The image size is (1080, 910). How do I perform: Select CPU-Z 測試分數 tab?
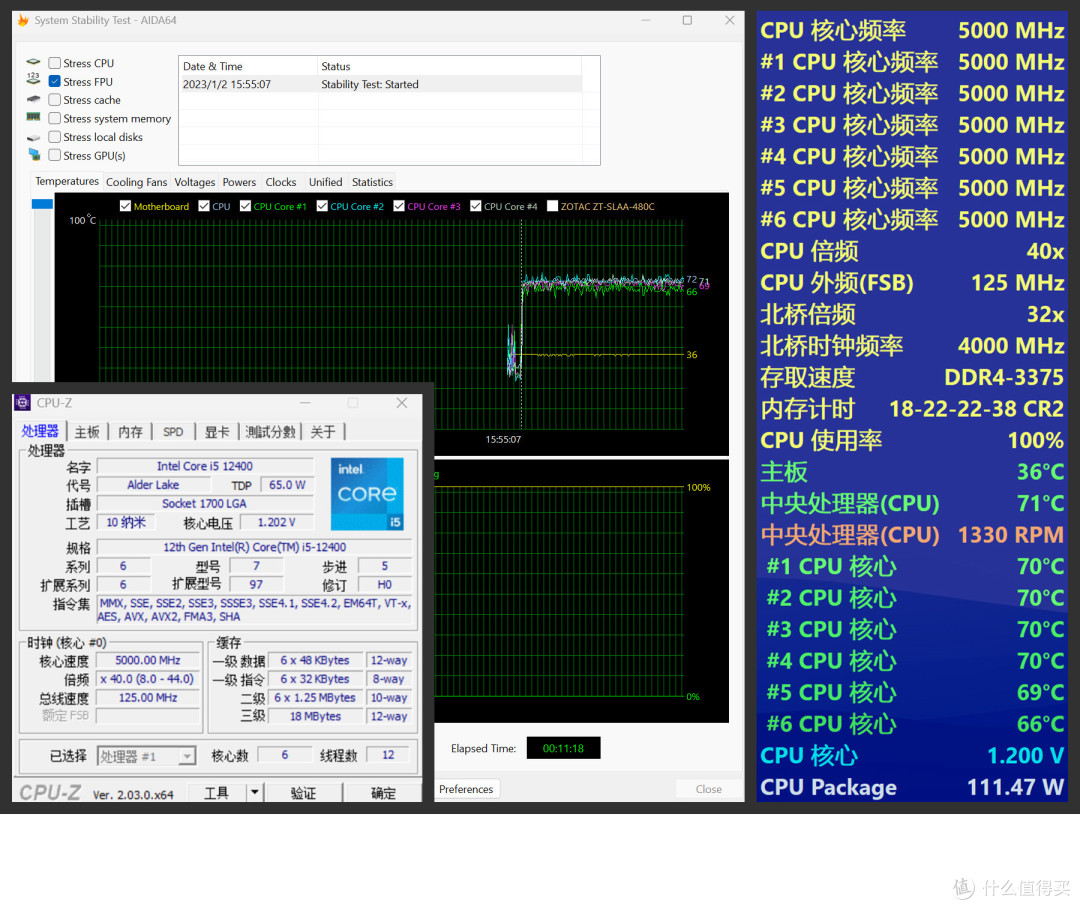tap(270, 432)
